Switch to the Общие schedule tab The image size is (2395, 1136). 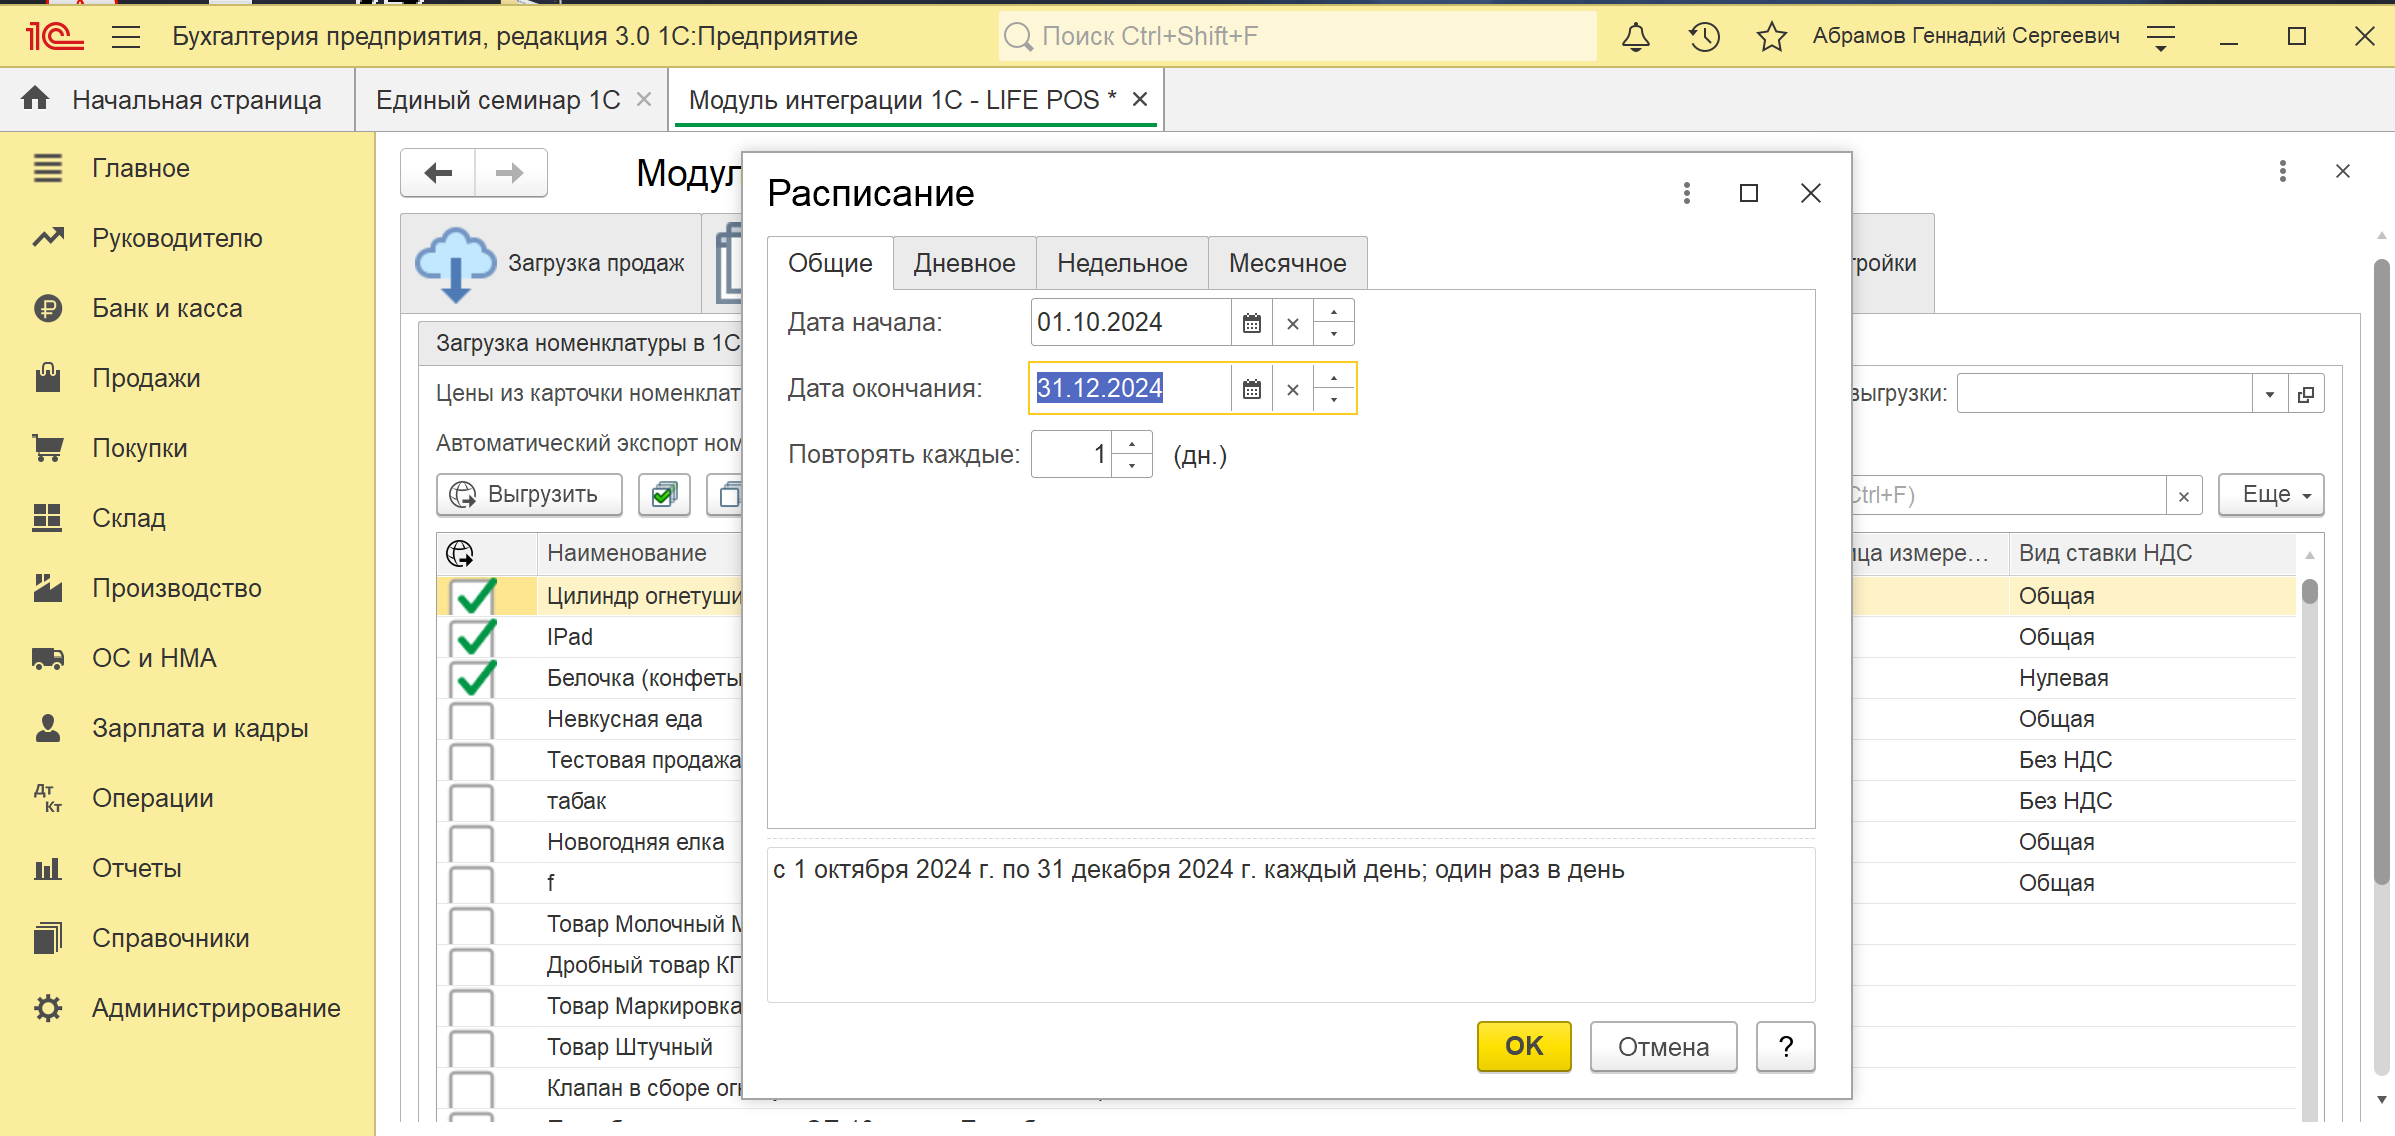(x=830, y=263)
